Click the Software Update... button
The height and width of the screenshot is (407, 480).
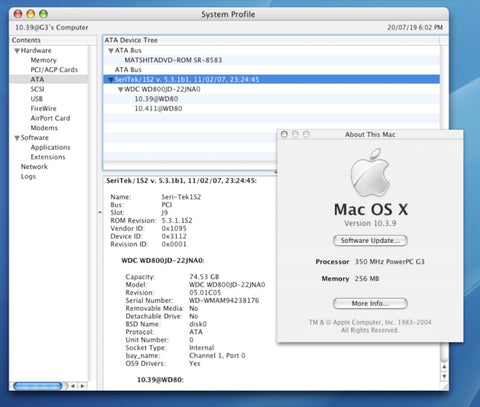pyautogui.click(x=370, y=241)
